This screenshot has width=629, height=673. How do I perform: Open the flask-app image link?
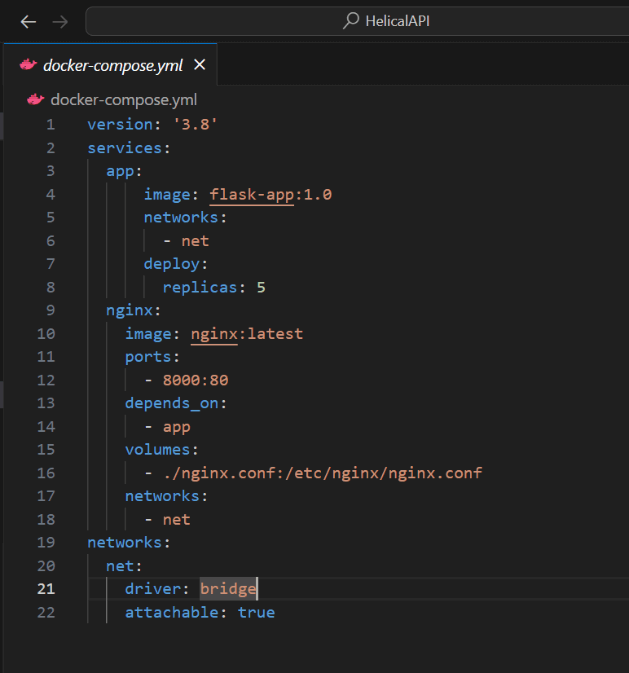(252, 194)
